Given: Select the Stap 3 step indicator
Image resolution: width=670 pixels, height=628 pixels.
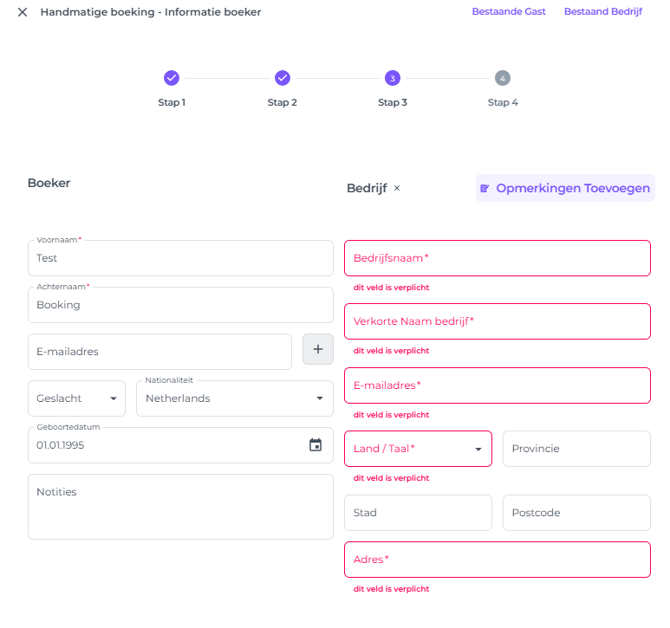Looking at the screenshot, I should (x=392, y=78).
